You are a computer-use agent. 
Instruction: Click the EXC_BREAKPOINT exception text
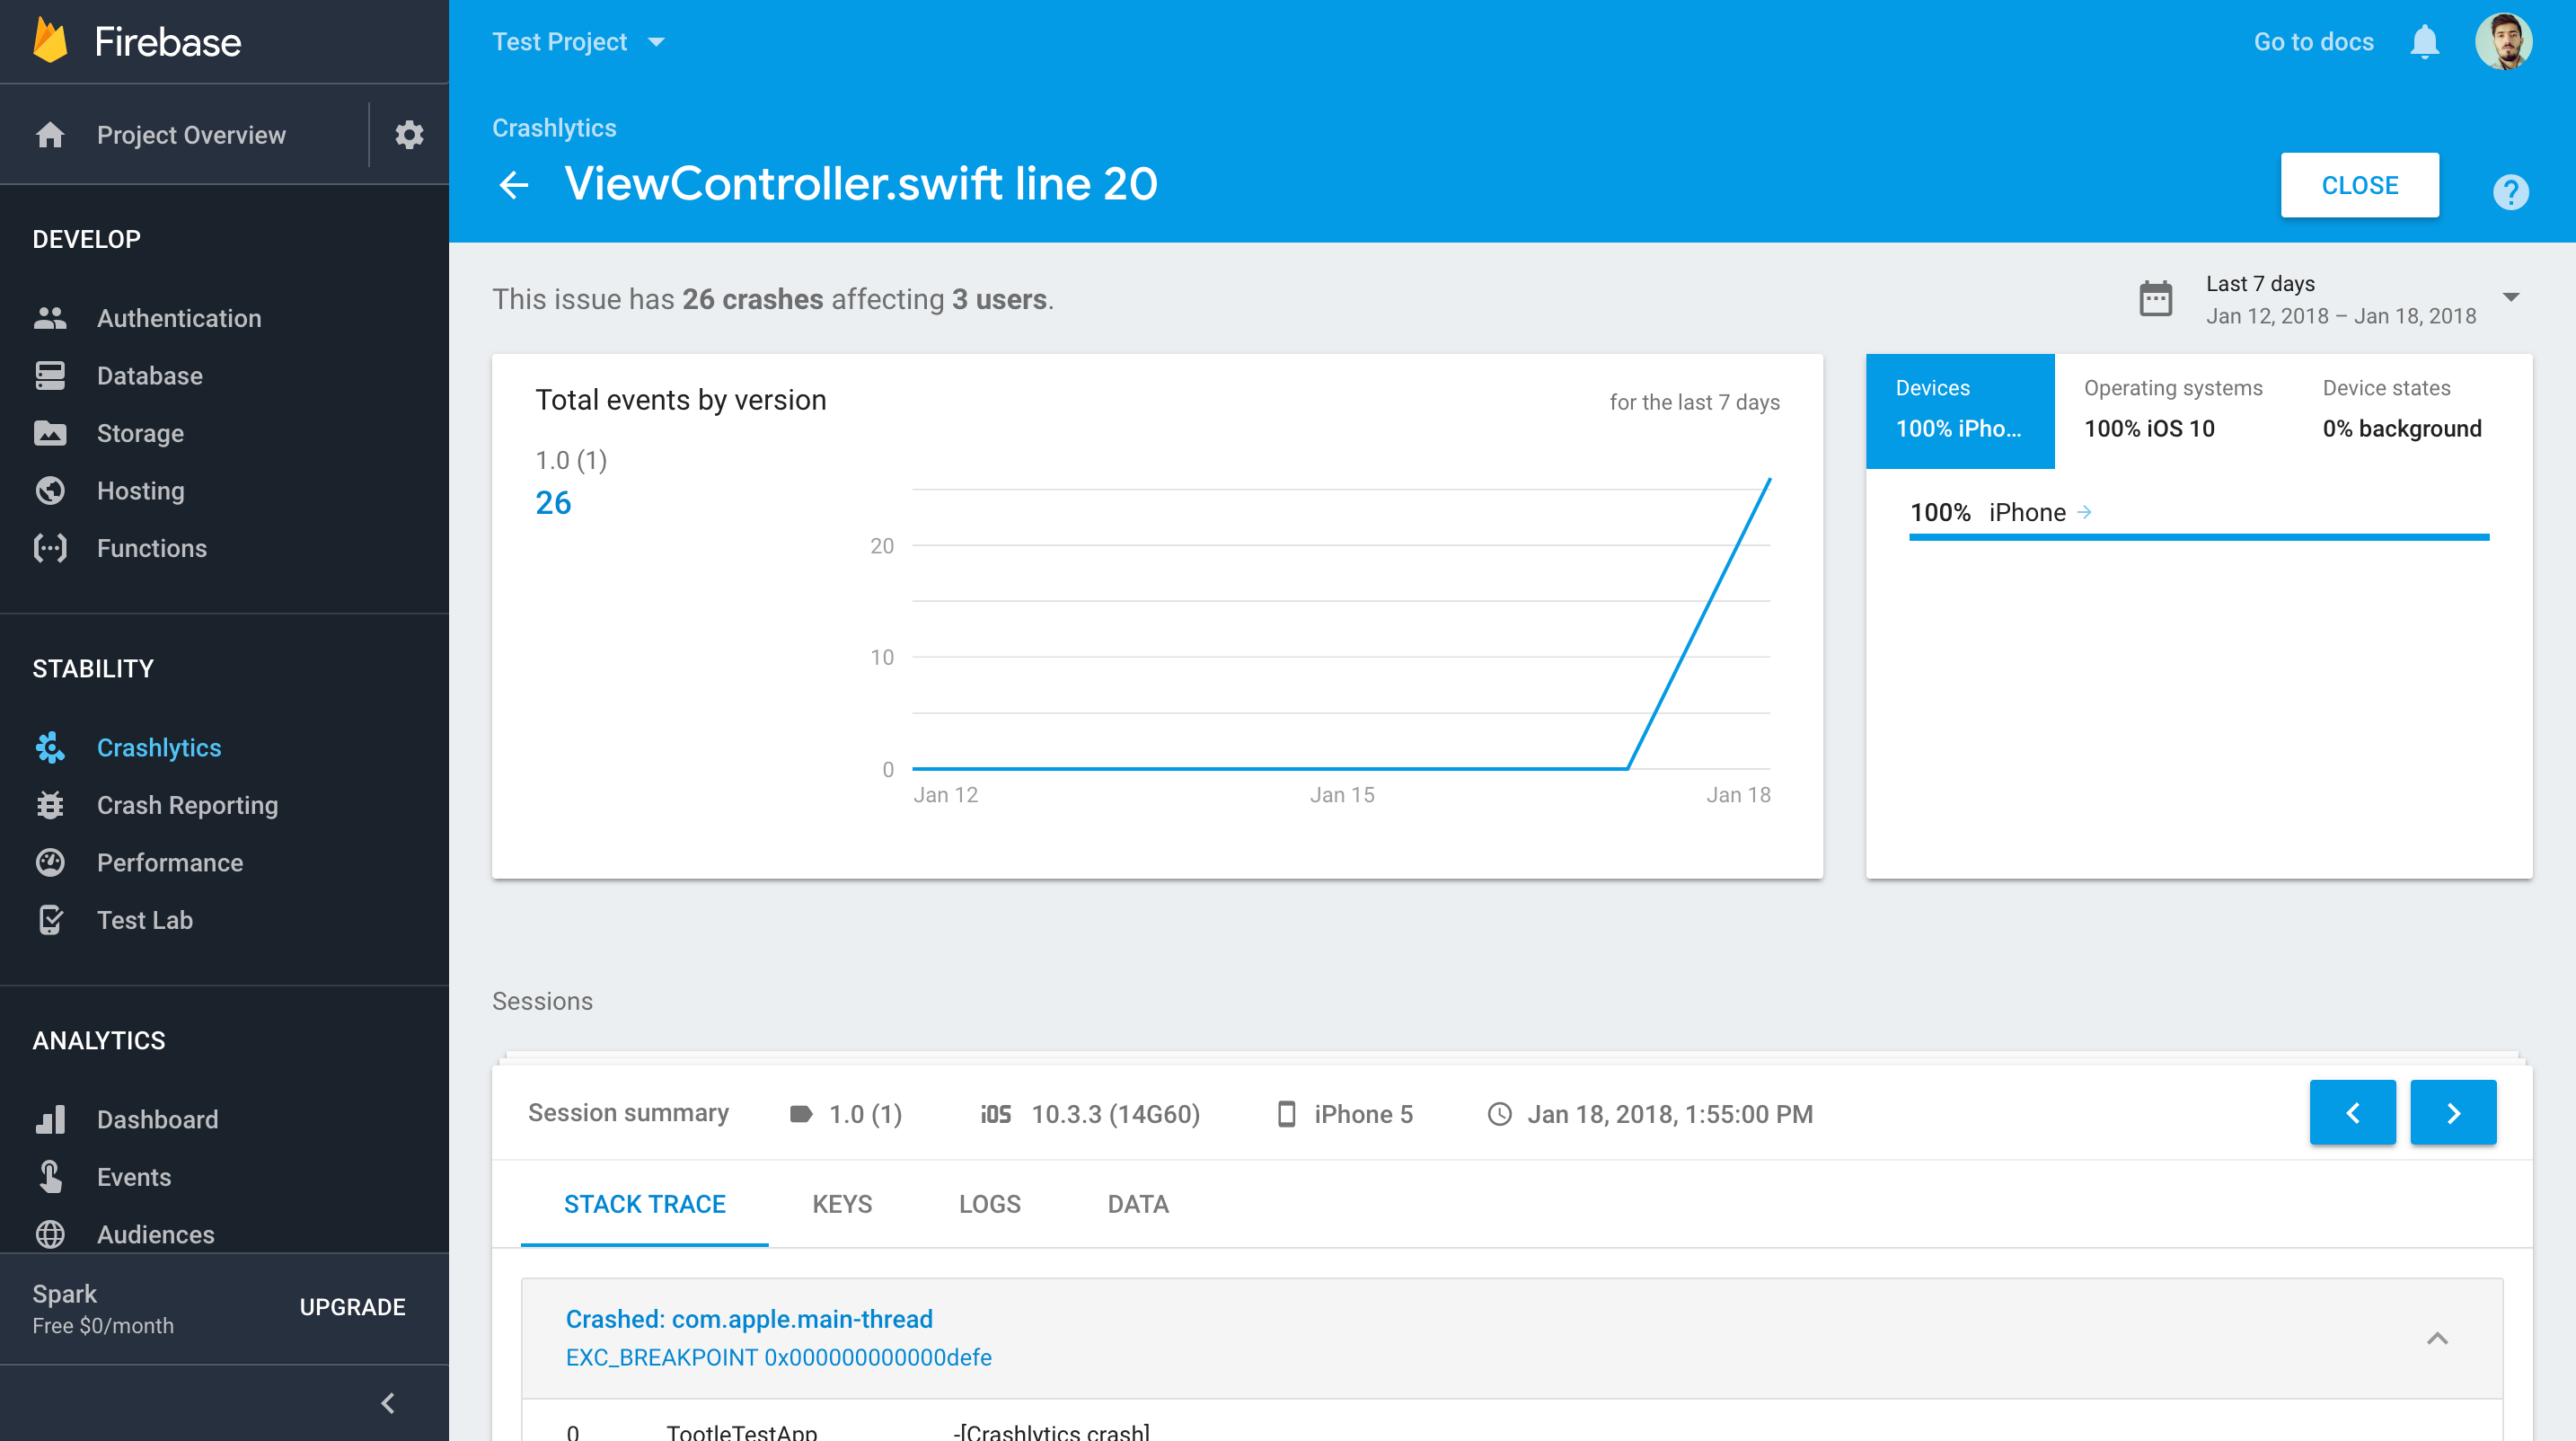[778, 1357]
